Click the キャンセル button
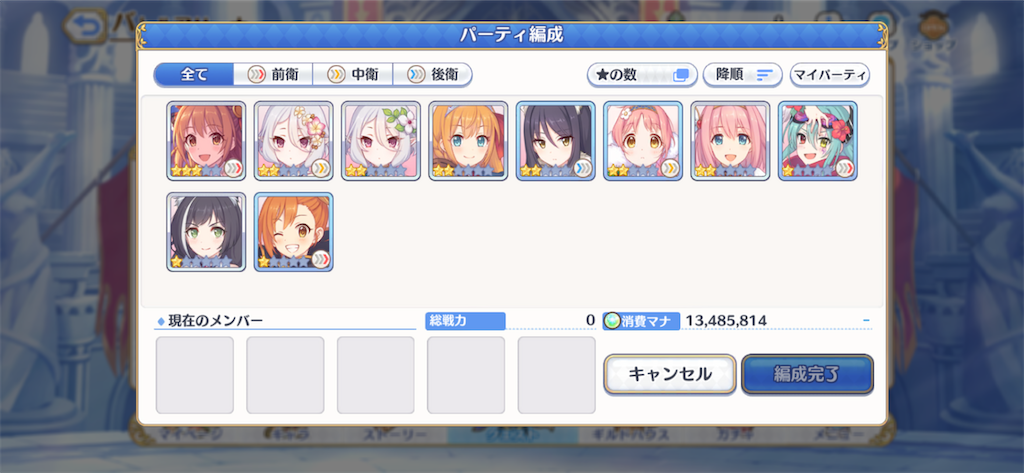 [670, 374]
